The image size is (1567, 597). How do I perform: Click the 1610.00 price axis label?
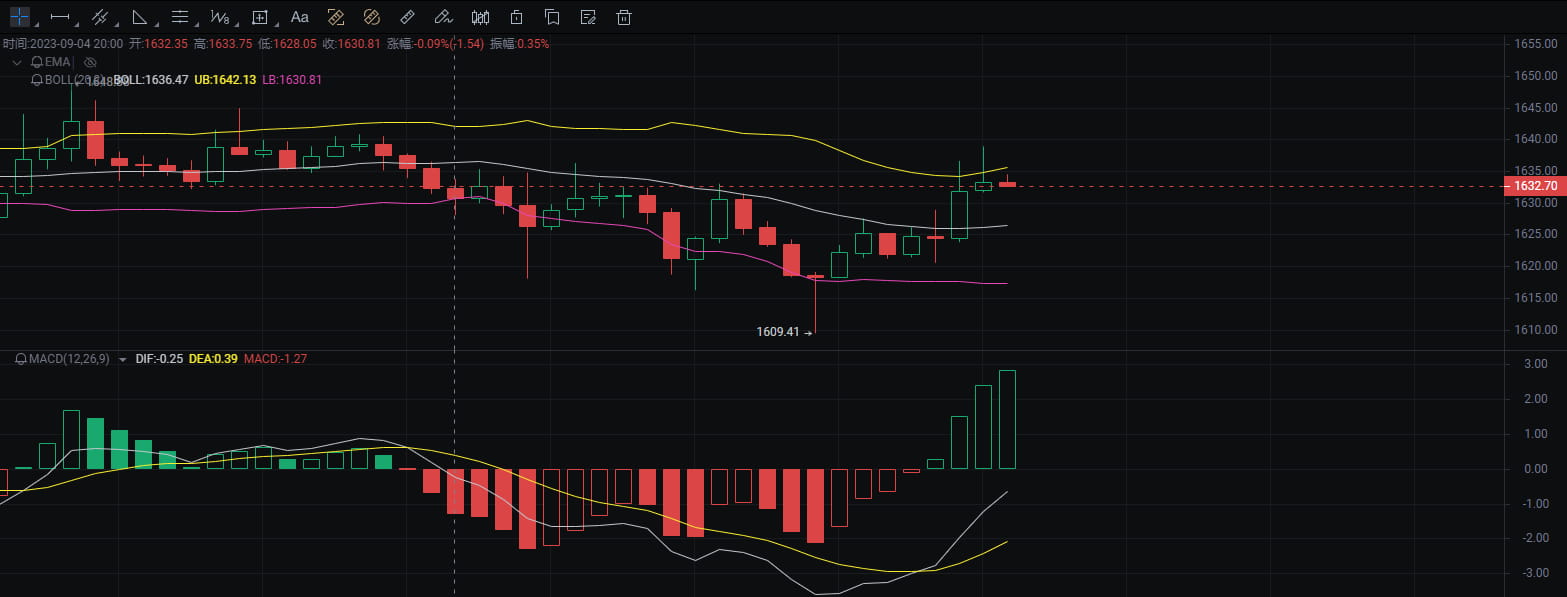[1535, 330]
